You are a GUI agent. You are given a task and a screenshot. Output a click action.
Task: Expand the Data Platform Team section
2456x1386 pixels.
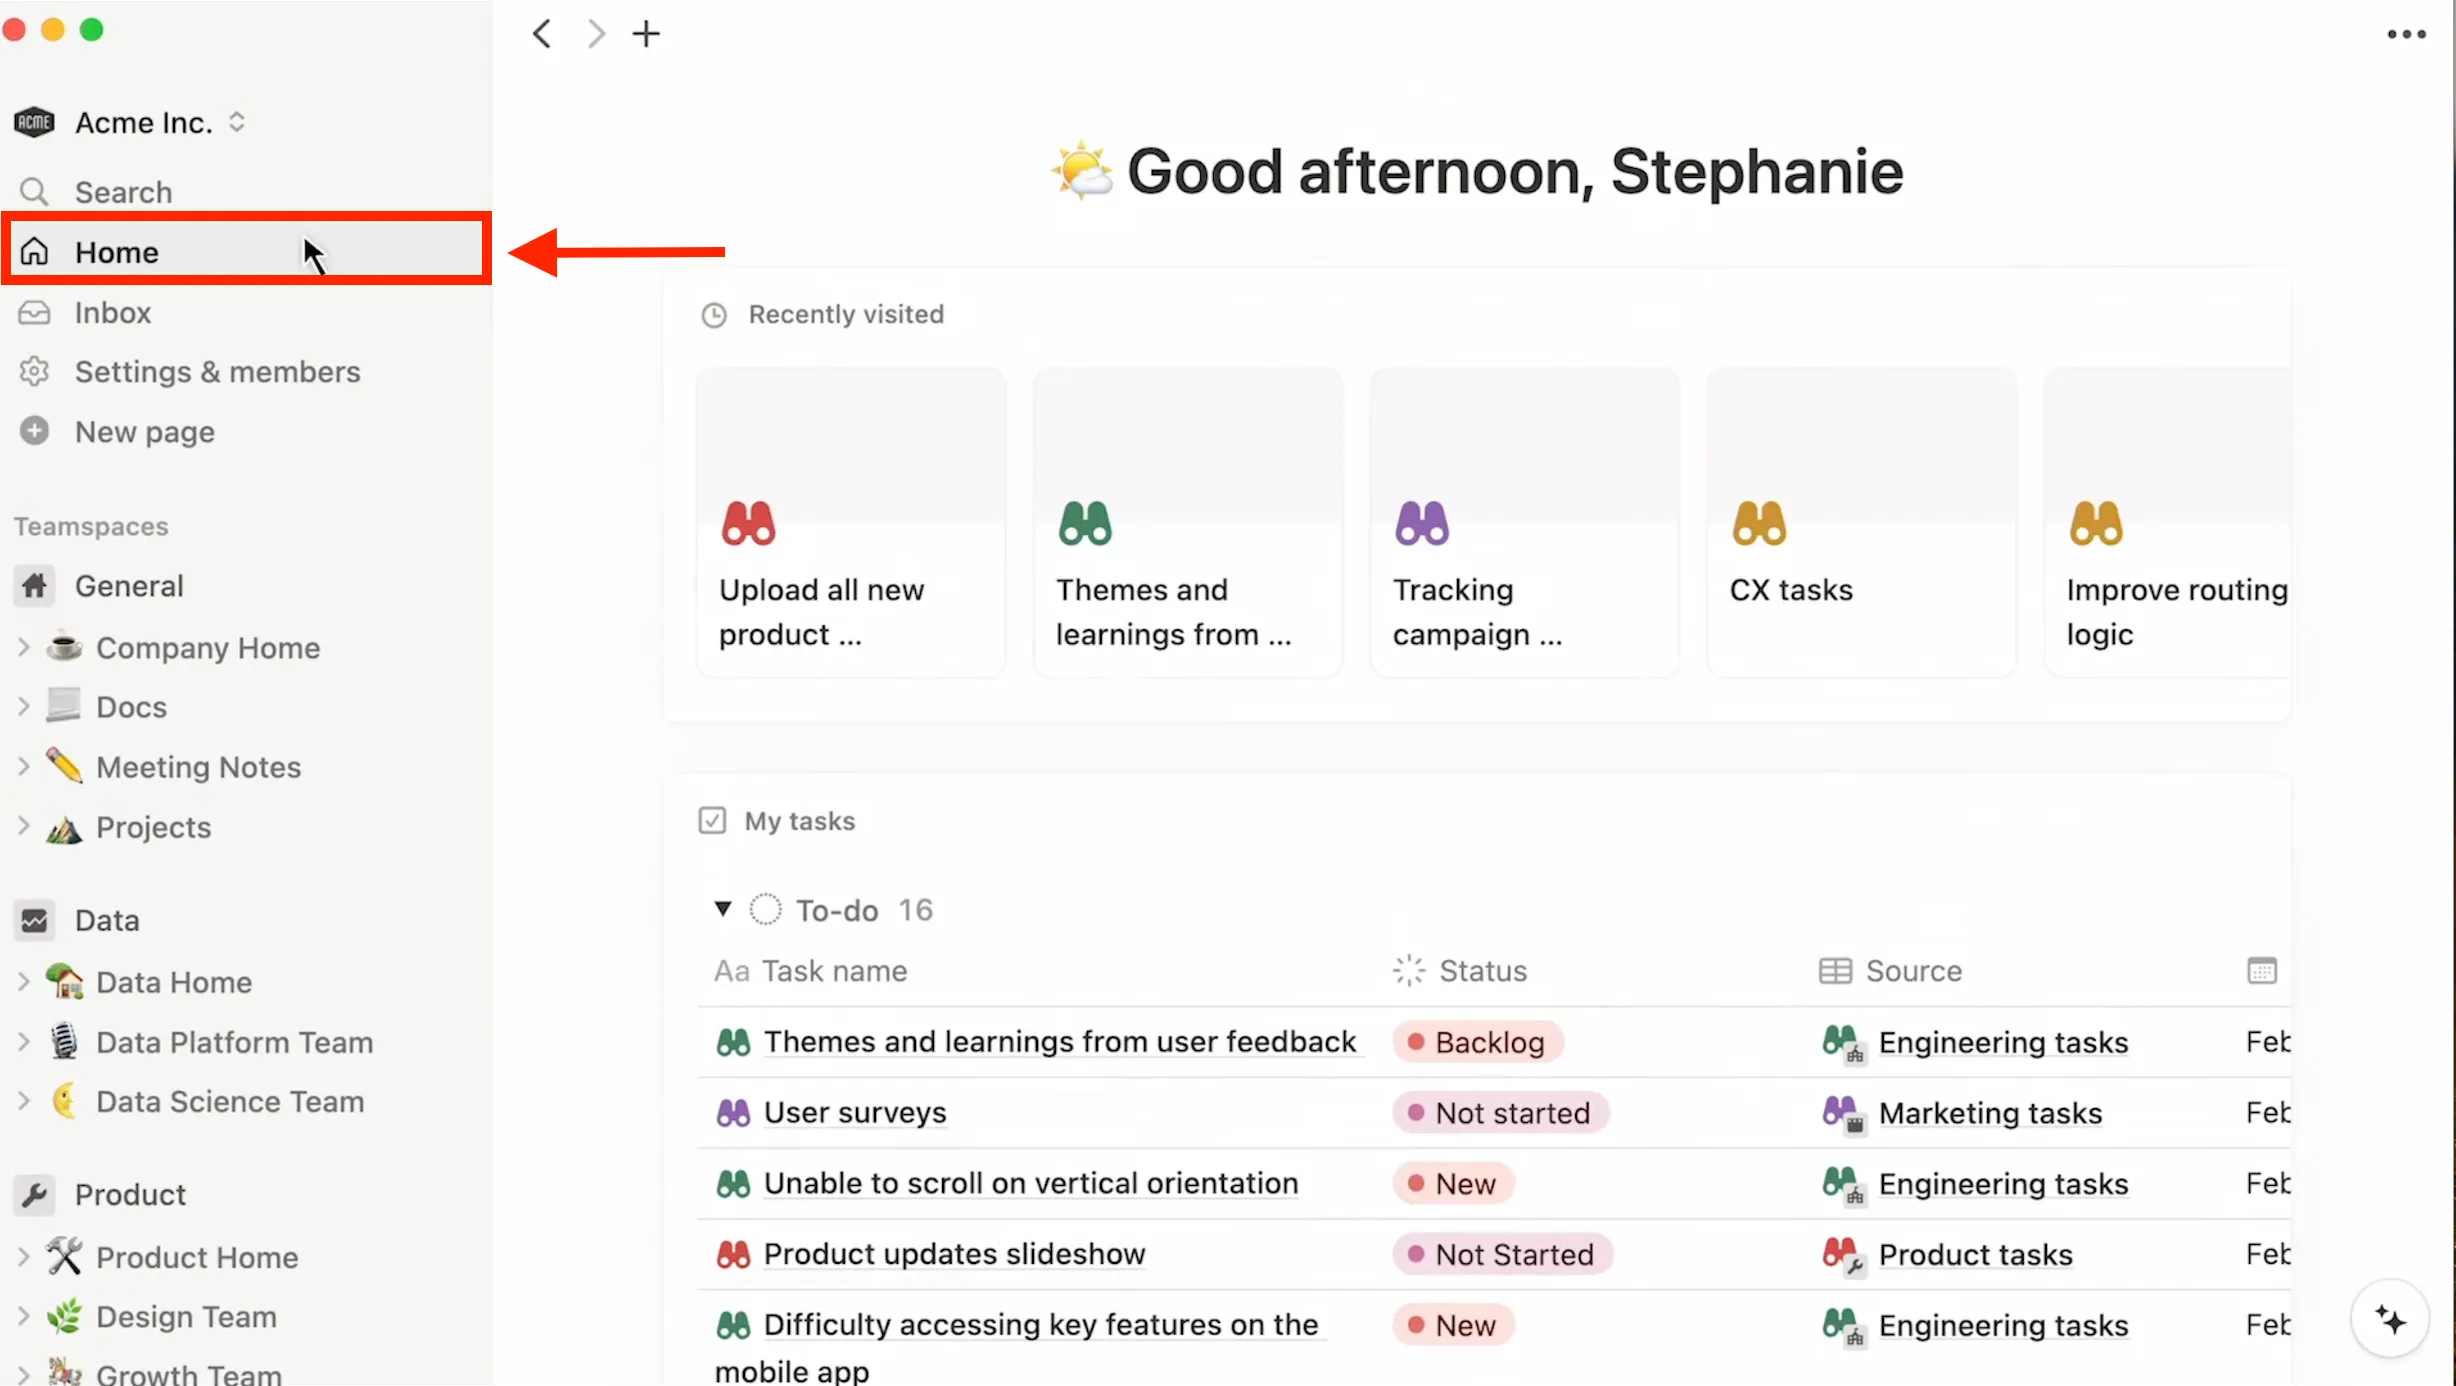[x=24, y=1040]
